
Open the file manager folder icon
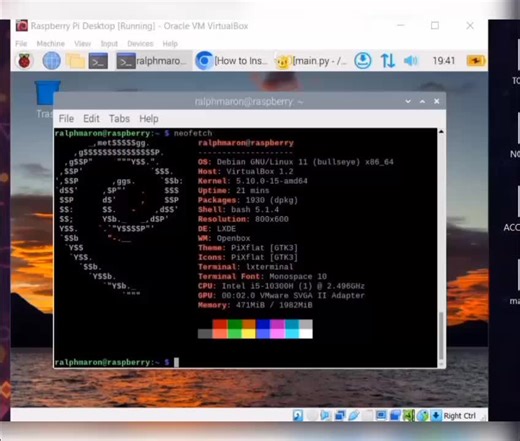[75, 61]
